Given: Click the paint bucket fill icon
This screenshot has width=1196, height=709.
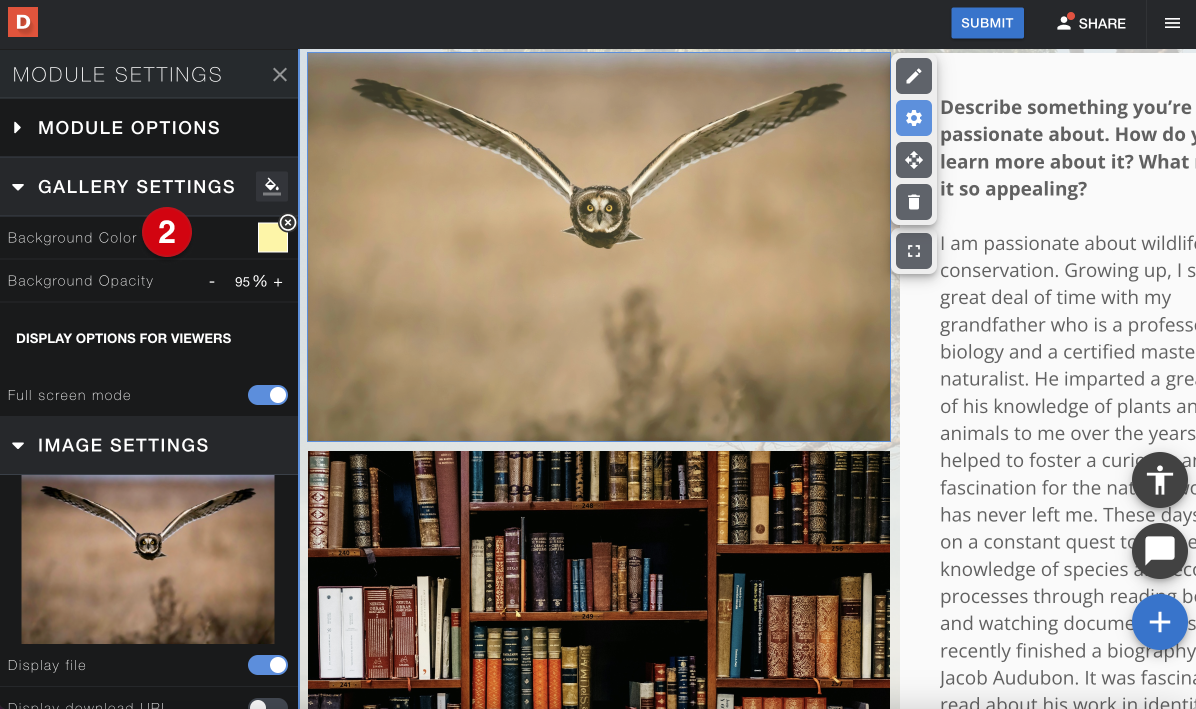Looking at the screenshot, I should coord(272,186).
